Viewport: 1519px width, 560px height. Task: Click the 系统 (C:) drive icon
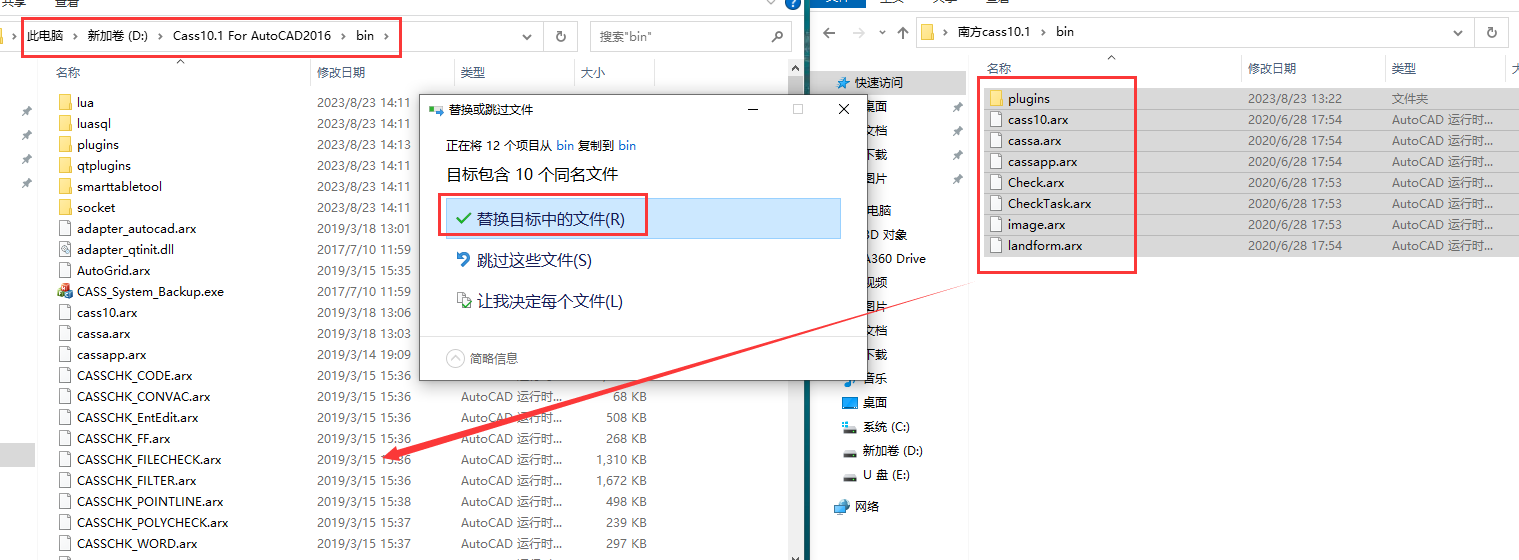click(x=849, y=426)
